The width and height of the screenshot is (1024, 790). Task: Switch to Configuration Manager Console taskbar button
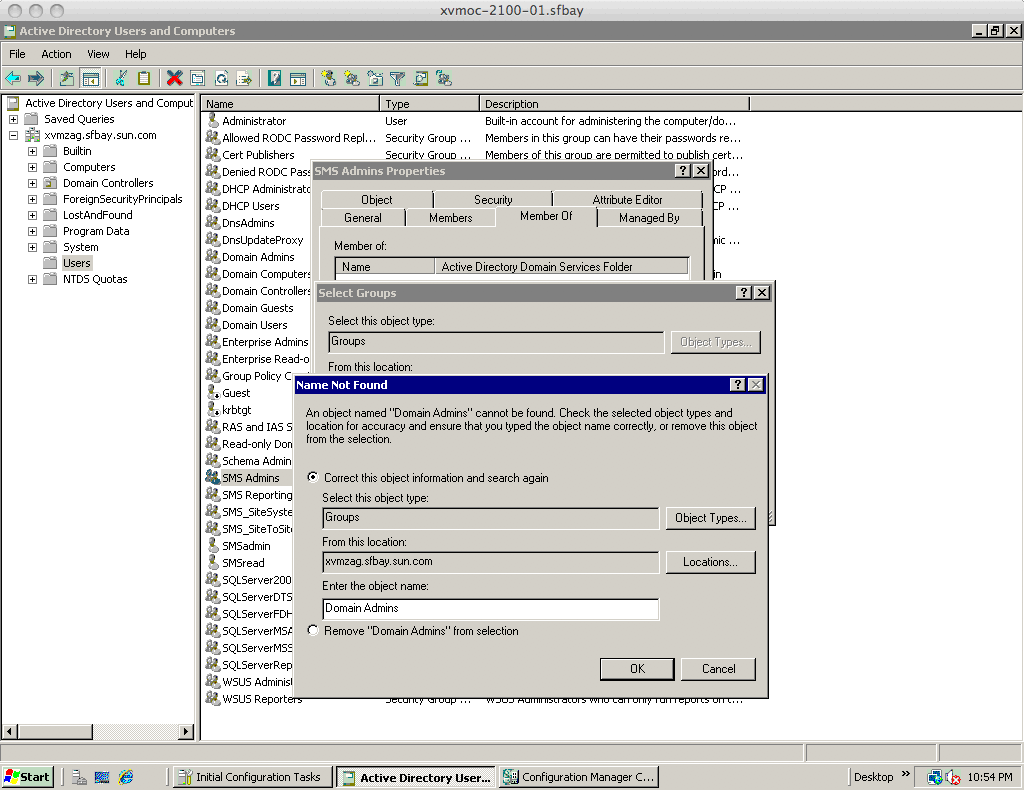[579, 777]
